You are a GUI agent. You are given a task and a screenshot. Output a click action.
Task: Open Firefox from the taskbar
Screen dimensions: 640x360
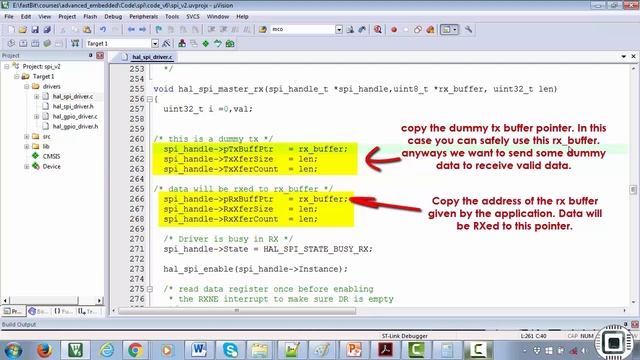pyautogui.click(x=44, y=350)
